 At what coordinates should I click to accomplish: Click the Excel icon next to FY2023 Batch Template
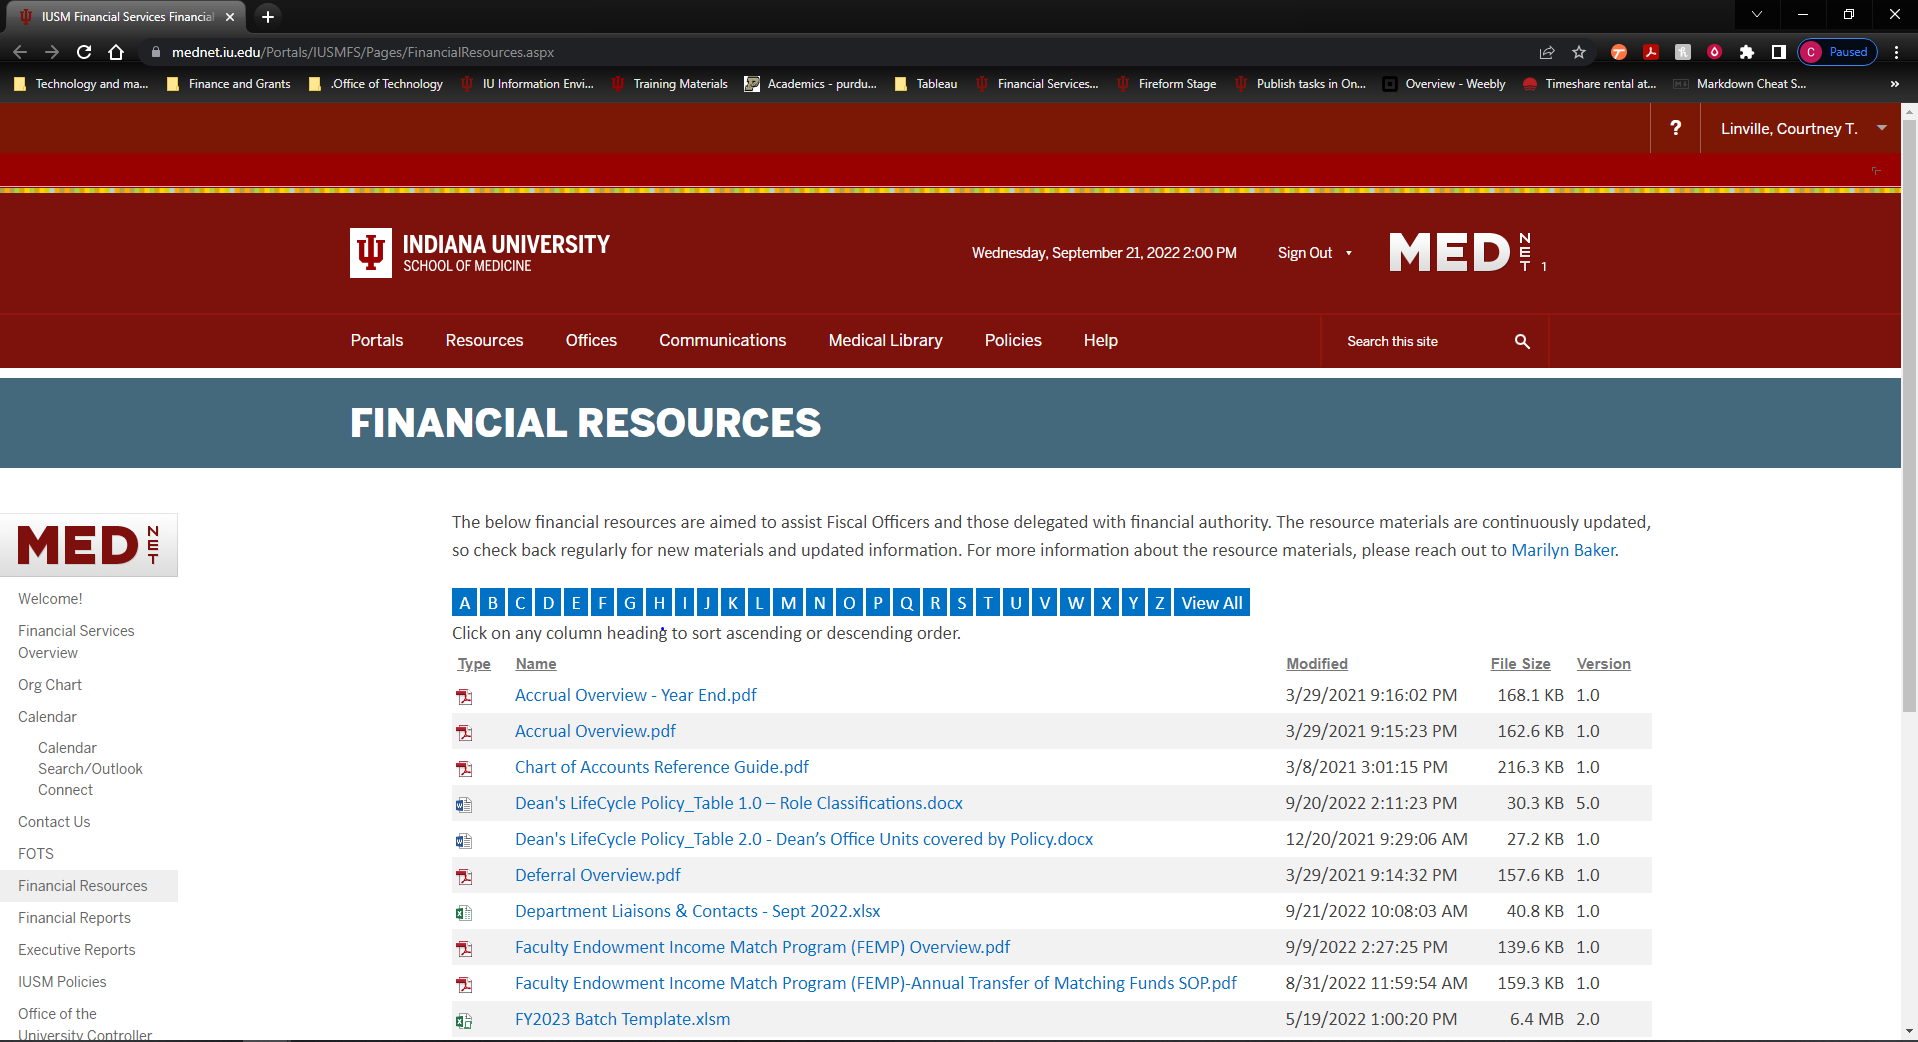click(464, 1021)
